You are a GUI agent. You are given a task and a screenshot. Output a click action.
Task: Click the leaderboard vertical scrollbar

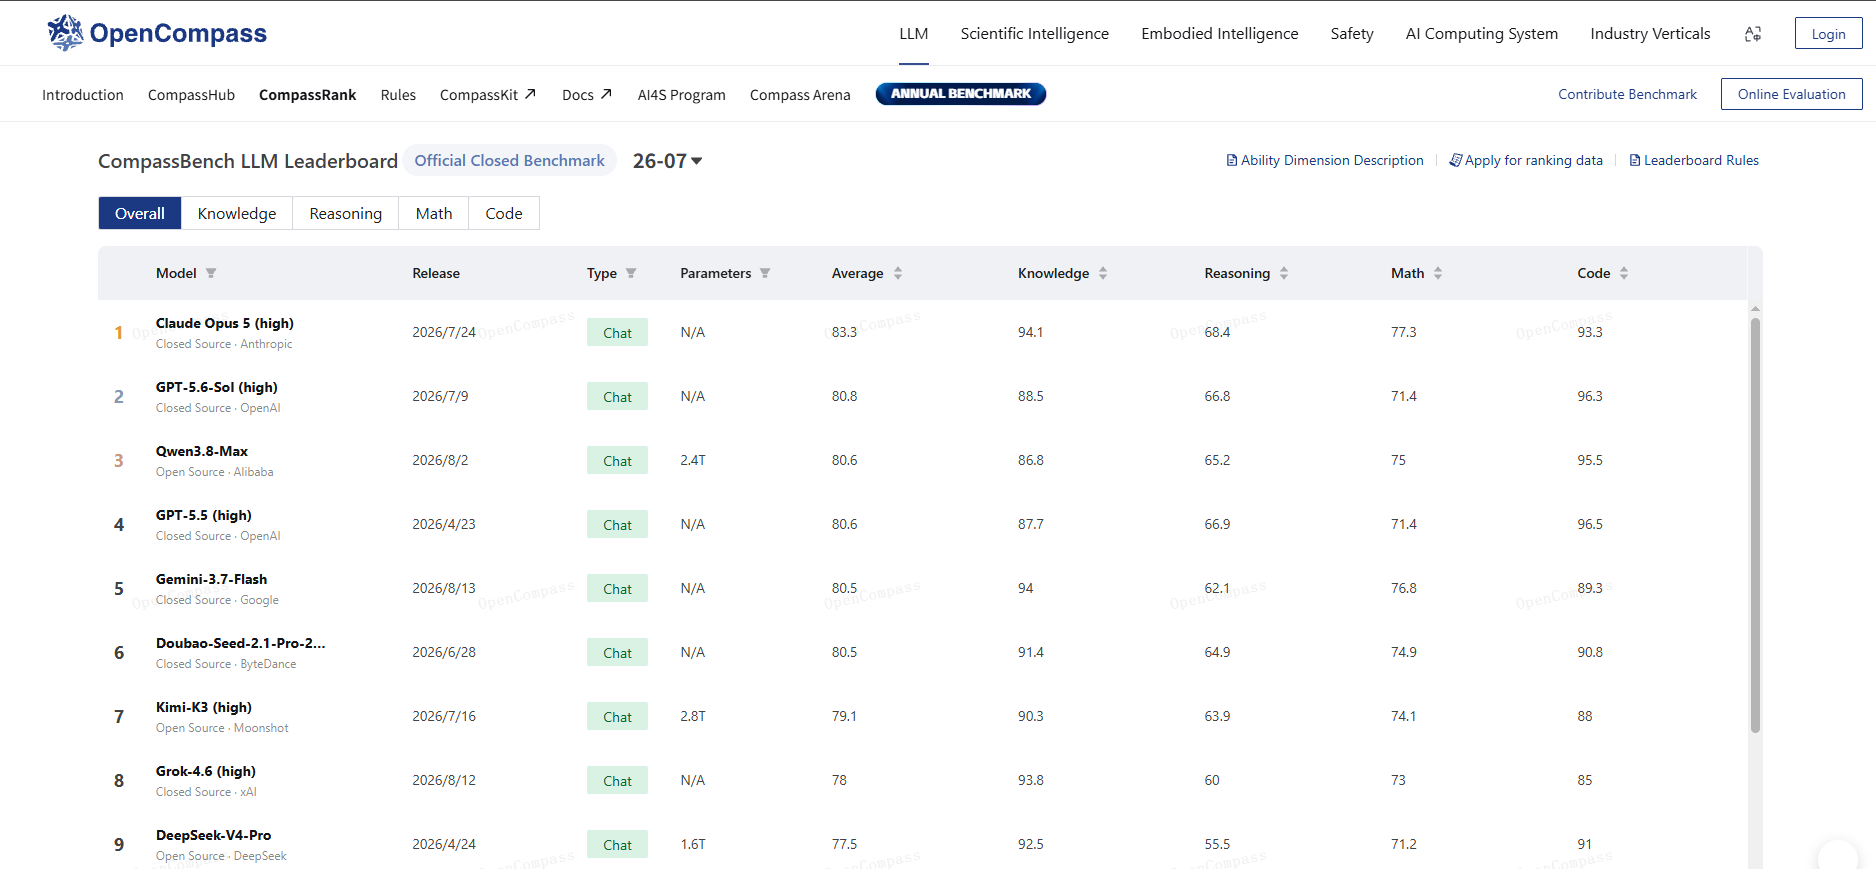[1755, 525]
